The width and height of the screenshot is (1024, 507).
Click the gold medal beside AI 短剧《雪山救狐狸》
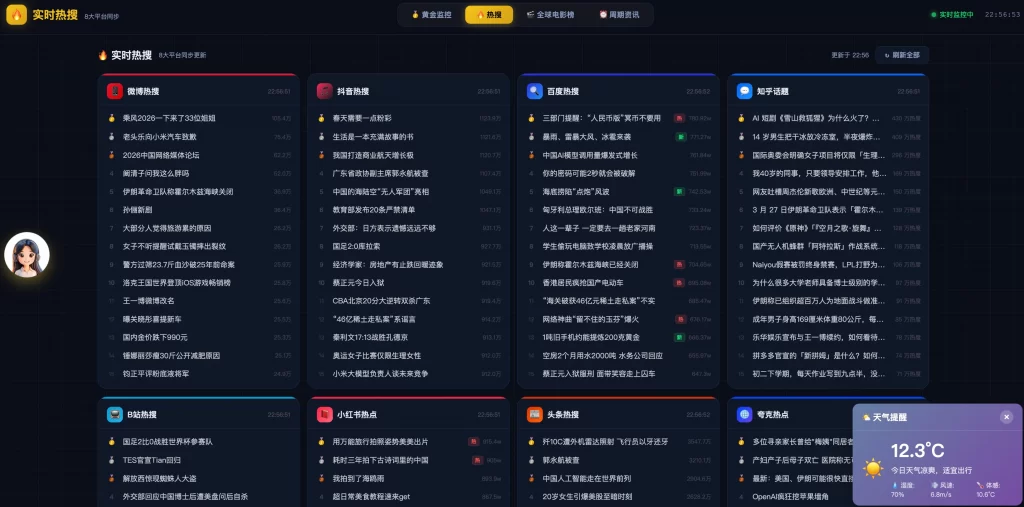click(x=741, y=118)
